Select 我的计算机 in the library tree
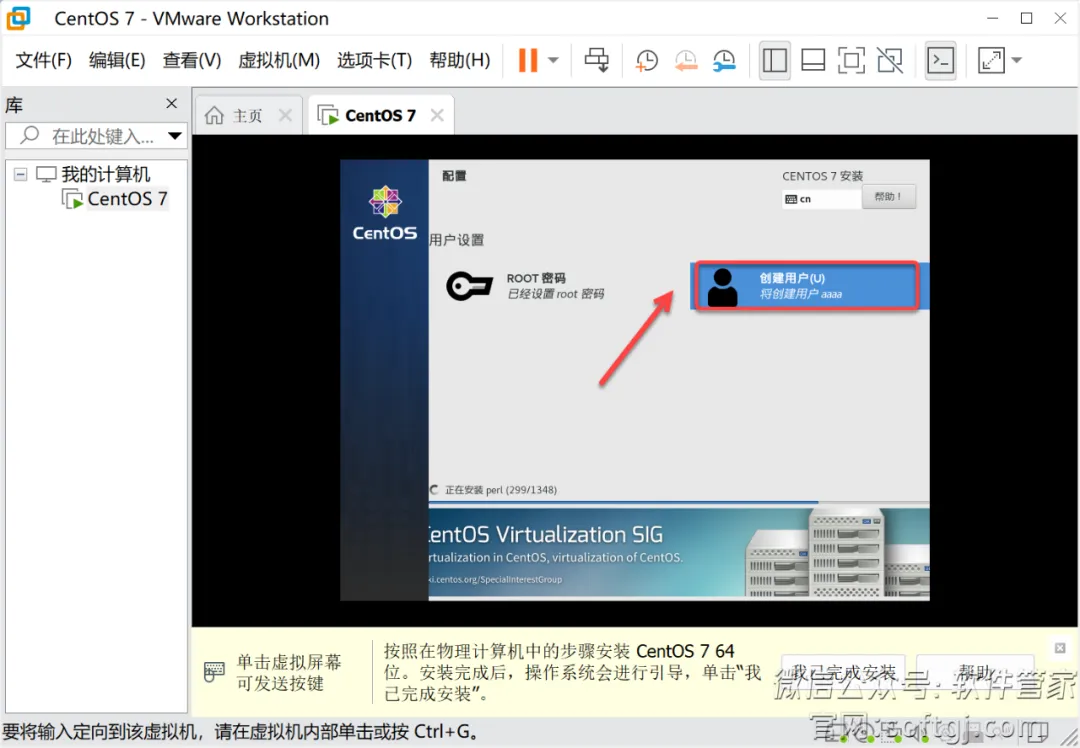This screenshot has width=1080, height=748. (x=105, y=174)
